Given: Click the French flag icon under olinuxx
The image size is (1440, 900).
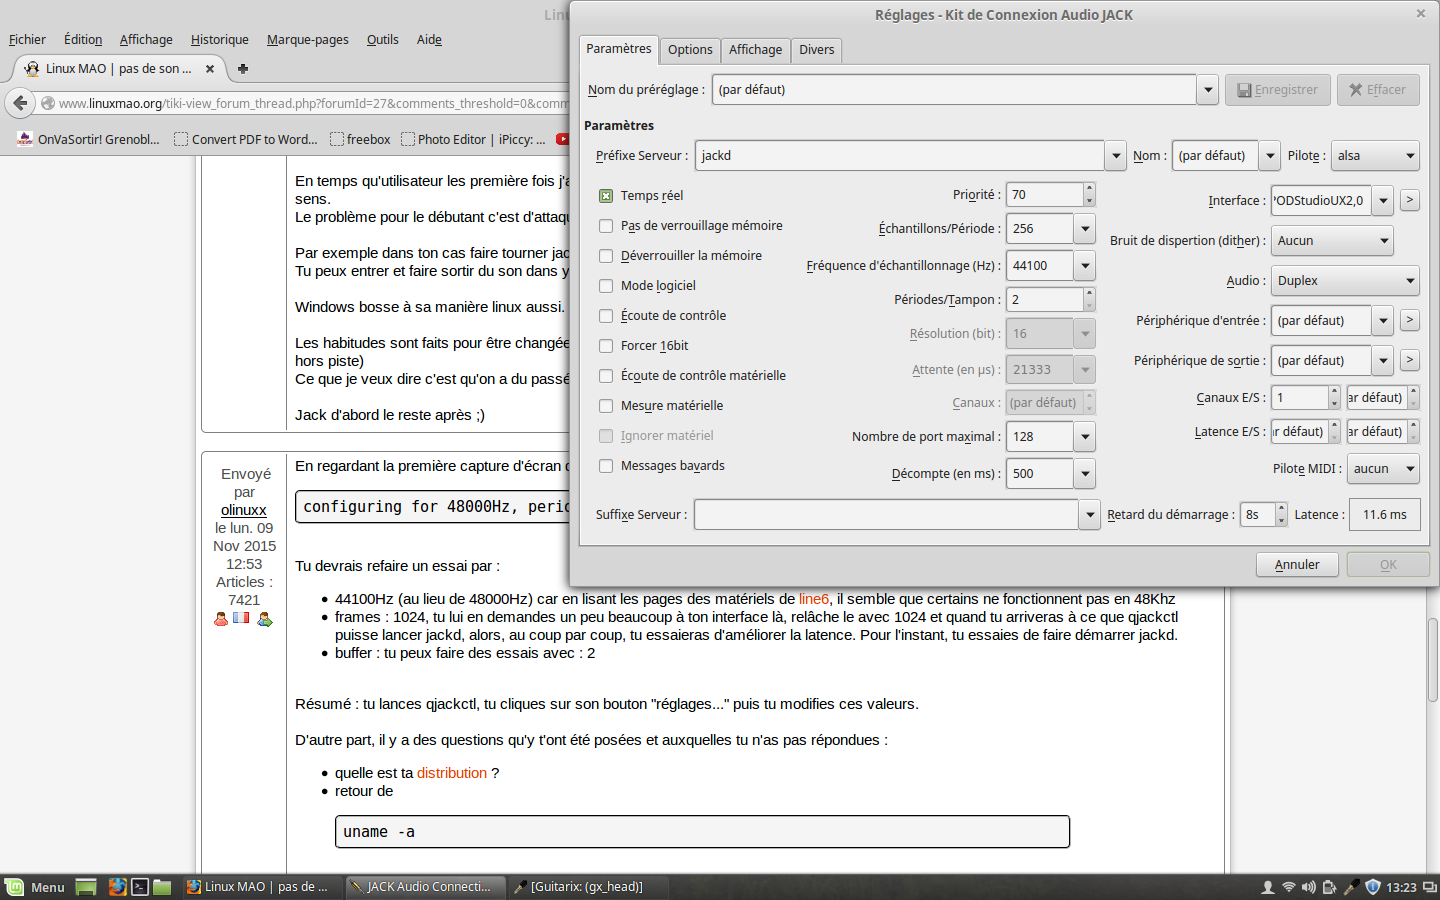Looking at the screenshot, I should [x=241, y=618].
